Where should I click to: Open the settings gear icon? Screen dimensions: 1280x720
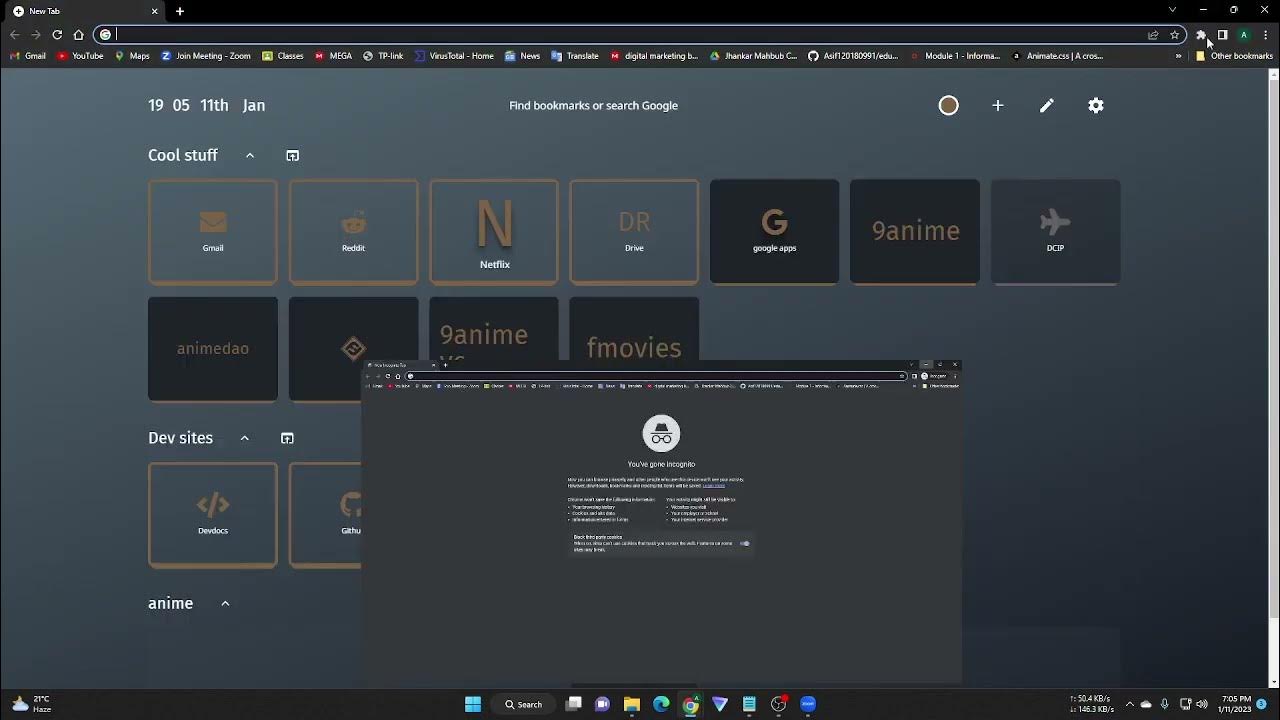(1096, 105)
